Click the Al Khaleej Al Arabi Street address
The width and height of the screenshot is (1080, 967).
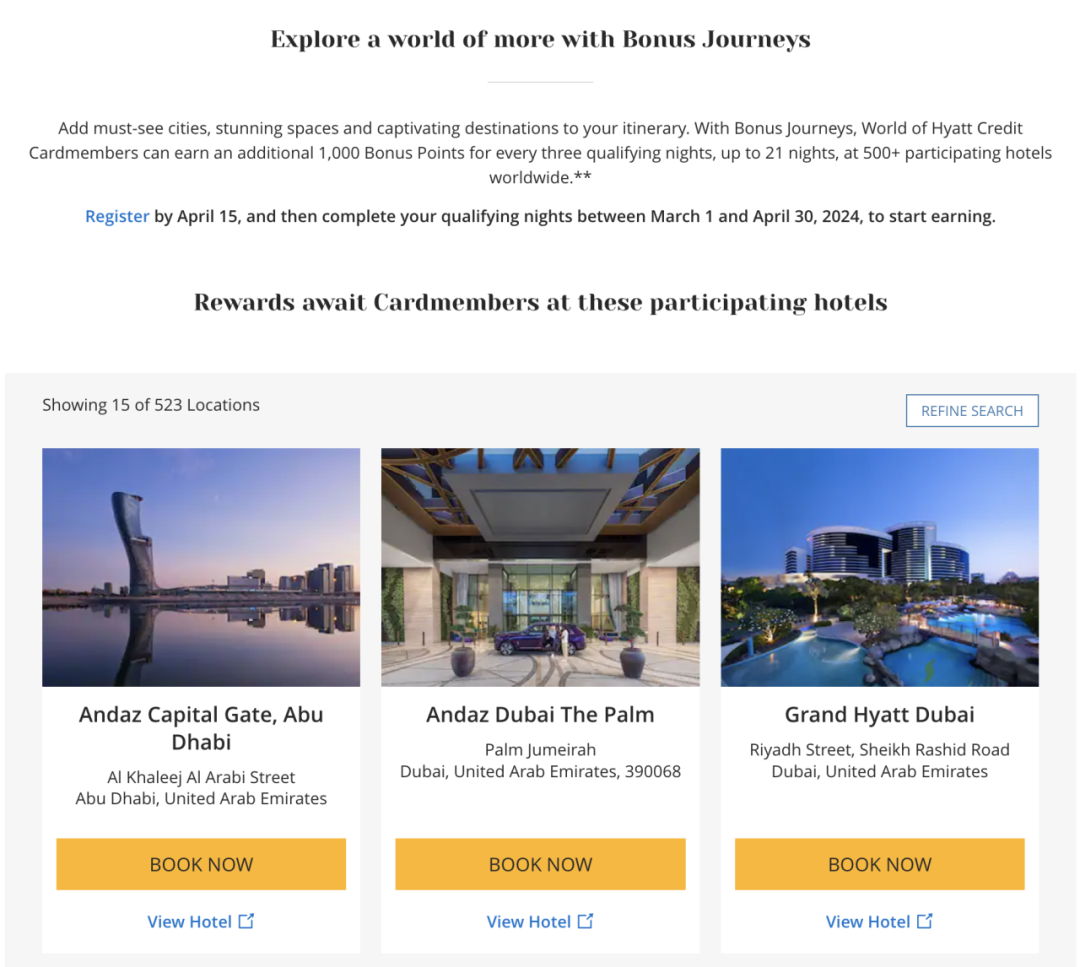pyautogui.click(x=201, y=777)
